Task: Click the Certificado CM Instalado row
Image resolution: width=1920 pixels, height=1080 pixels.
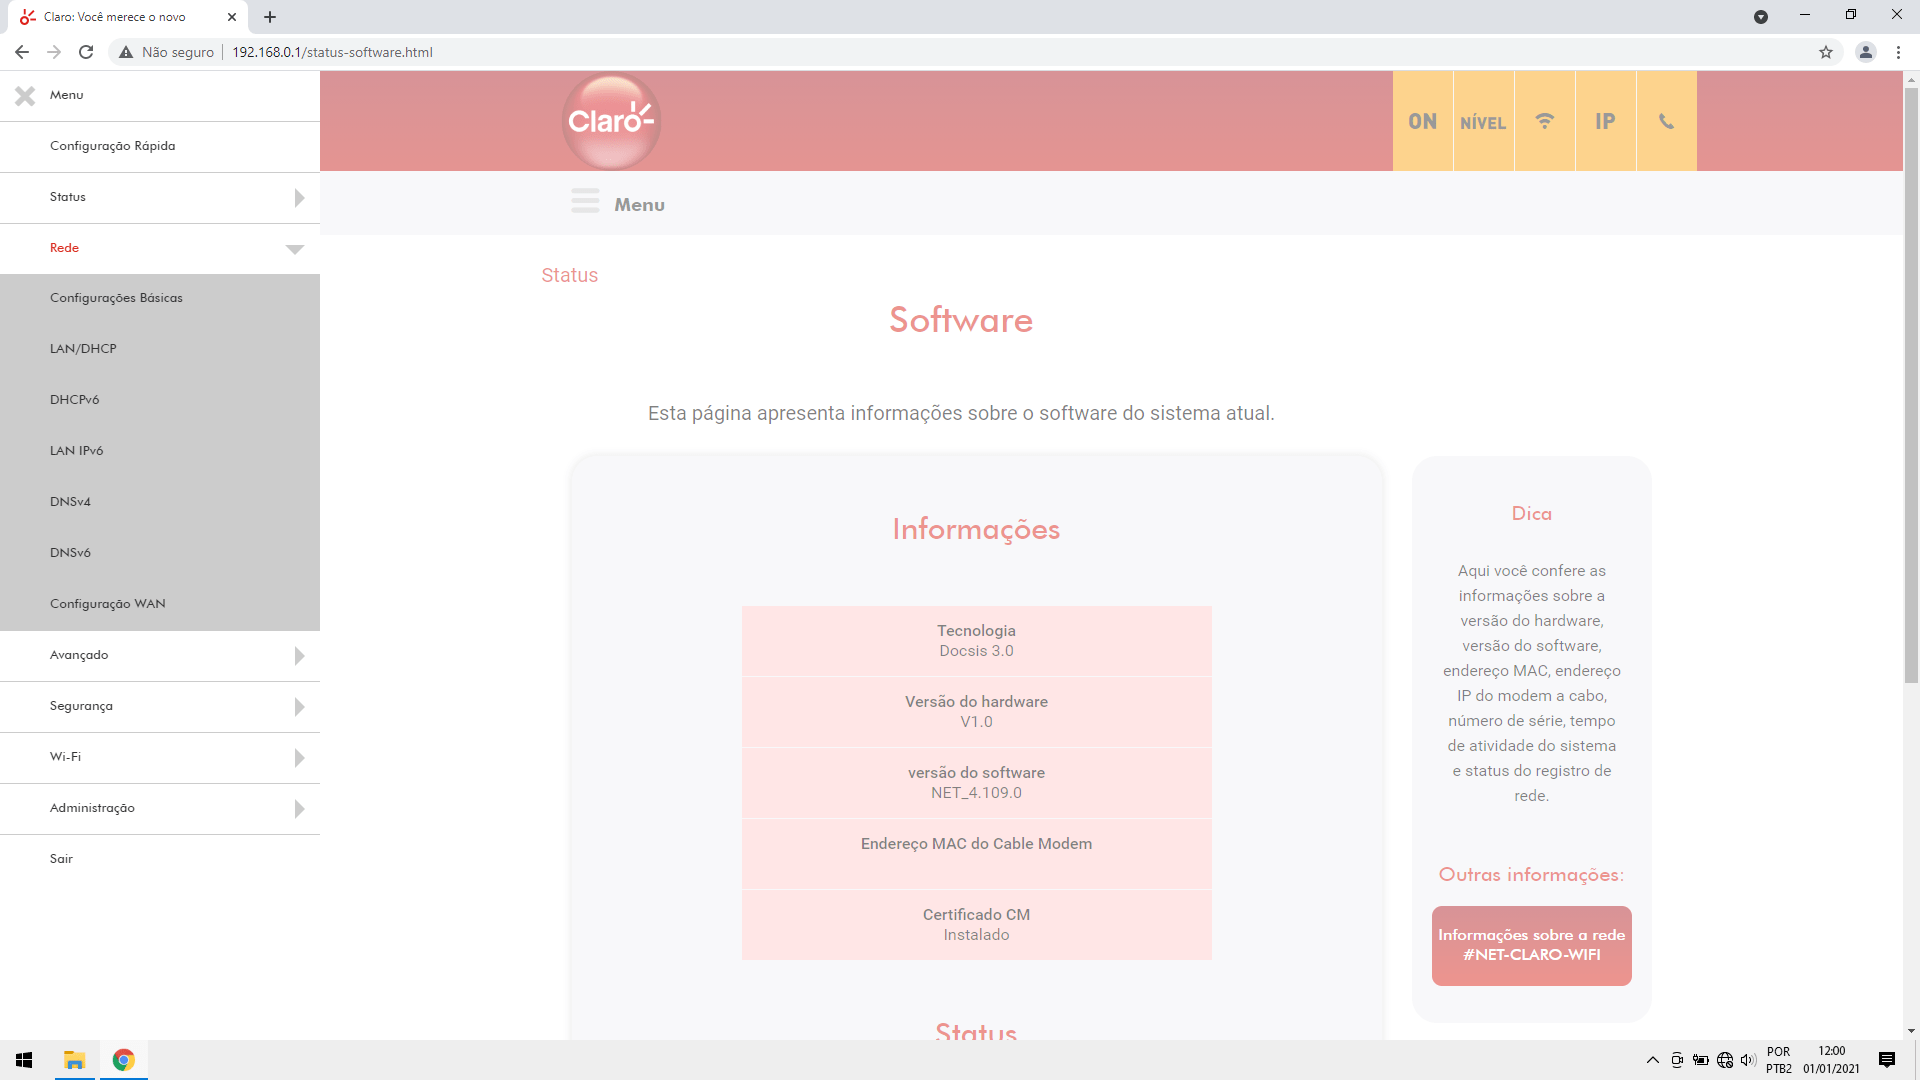Action: [976, 925]
